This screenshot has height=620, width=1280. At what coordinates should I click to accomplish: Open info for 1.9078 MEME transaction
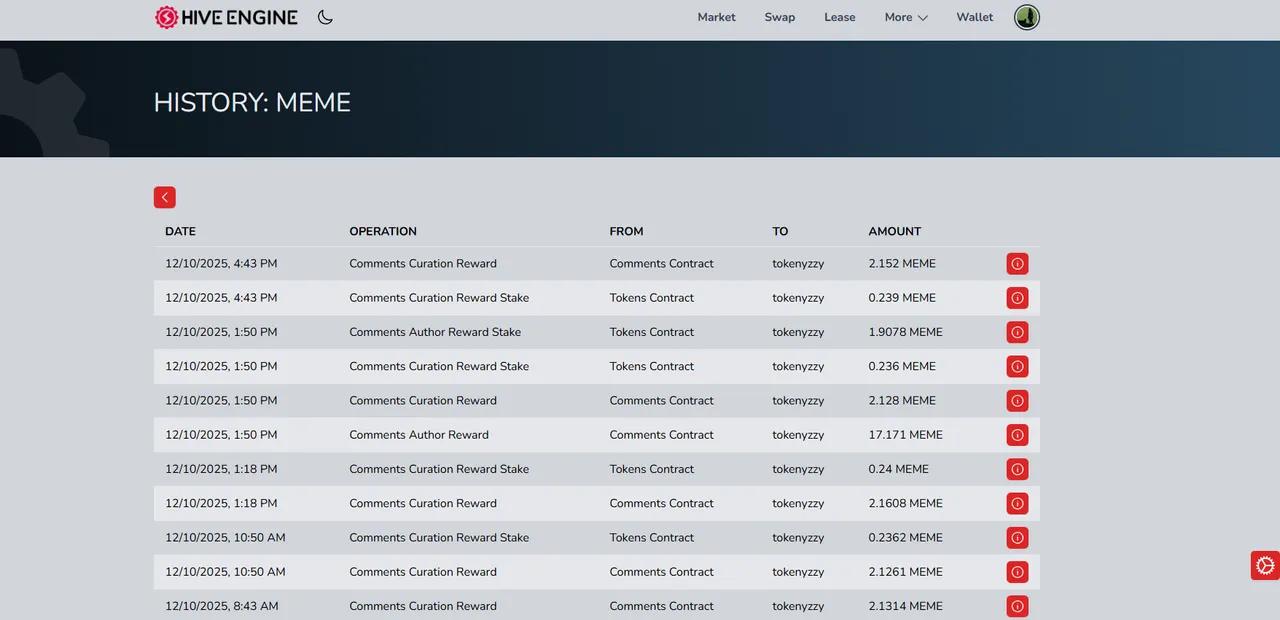pos(1017,332)
